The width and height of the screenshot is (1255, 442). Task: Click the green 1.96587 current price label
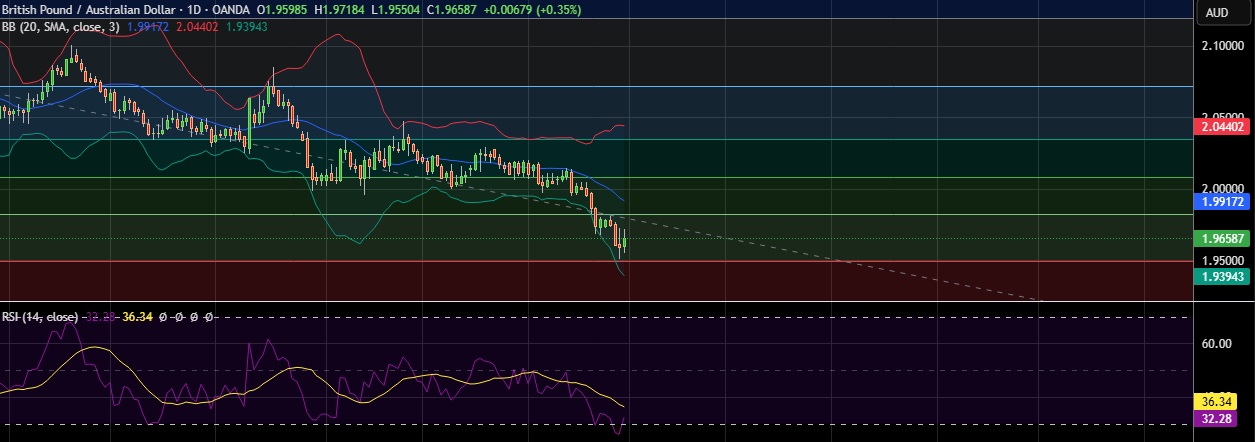click(x=1222, y=238)
